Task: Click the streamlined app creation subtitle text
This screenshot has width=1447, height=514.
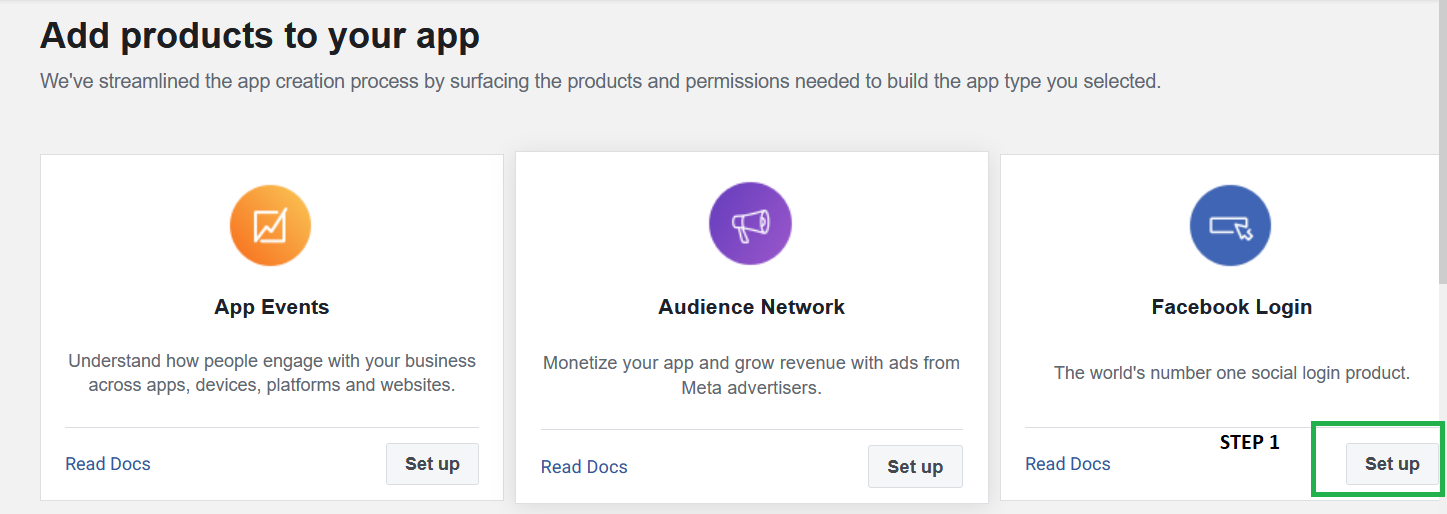Action: pos(600,81)
